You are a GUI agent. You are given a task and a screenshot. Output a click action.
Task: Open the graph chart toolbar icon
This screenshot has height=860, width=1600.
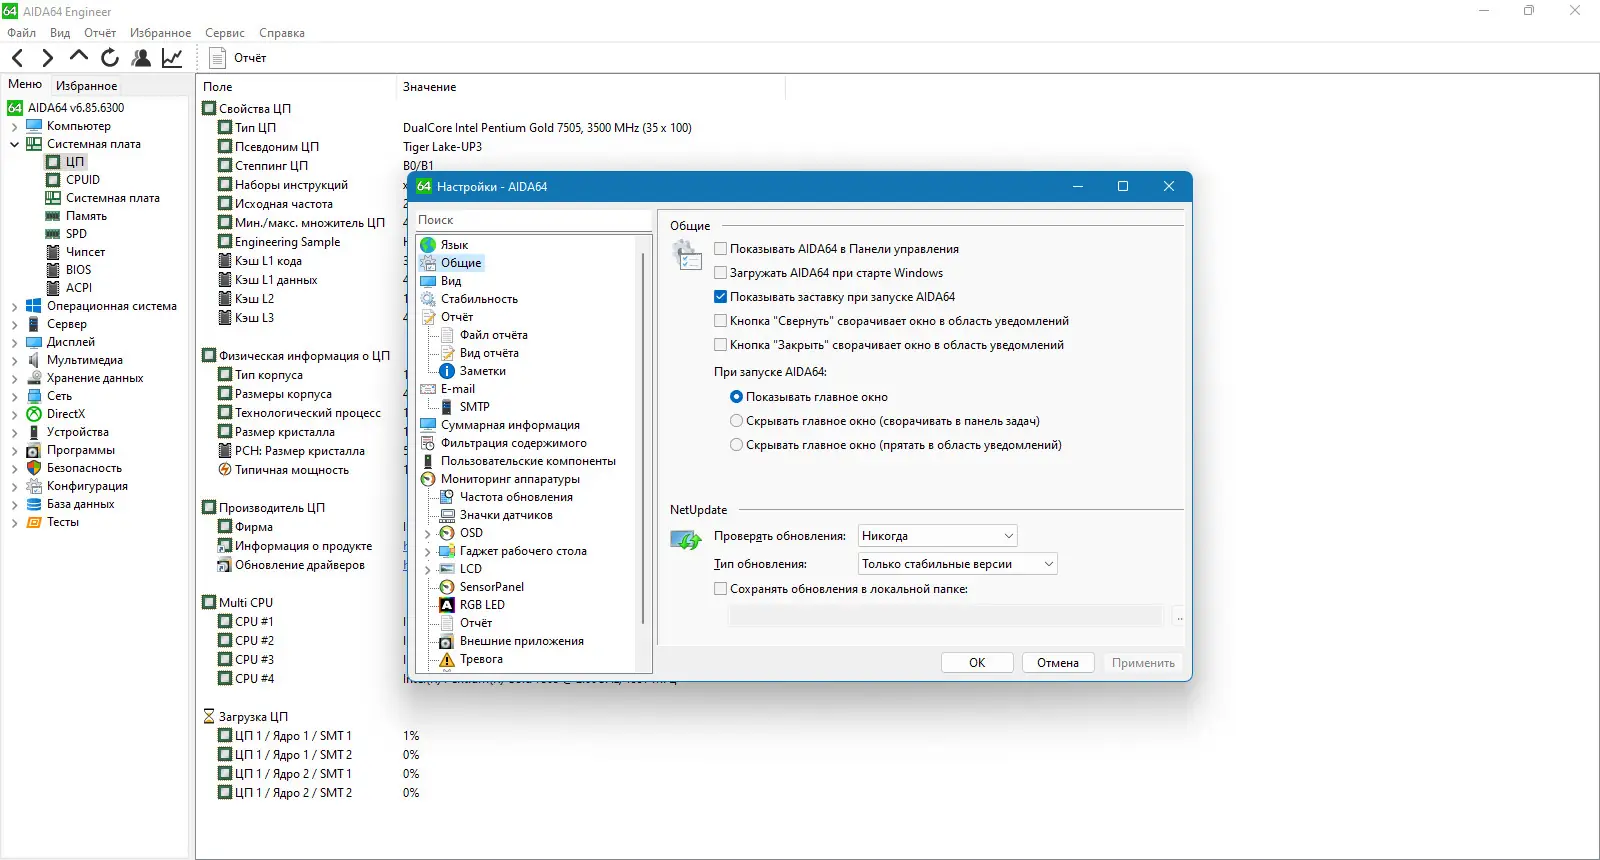click(x=172, y=58)
